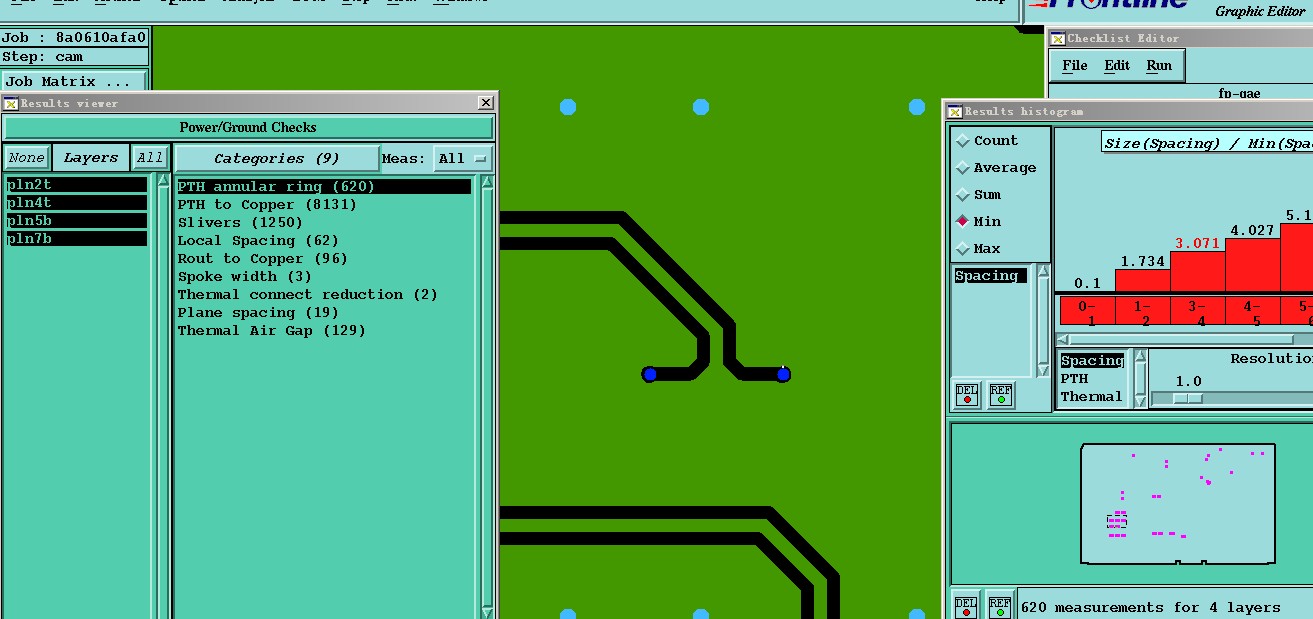Click the 4.027 histogram bar

click(x=1252, y=265)
